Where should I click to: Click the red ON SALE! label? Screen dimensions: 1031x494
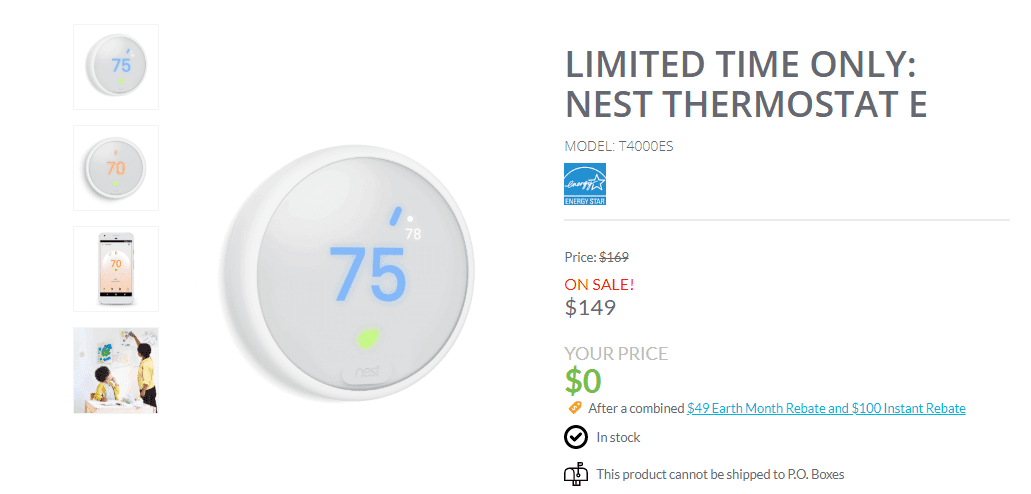[600, 284]
